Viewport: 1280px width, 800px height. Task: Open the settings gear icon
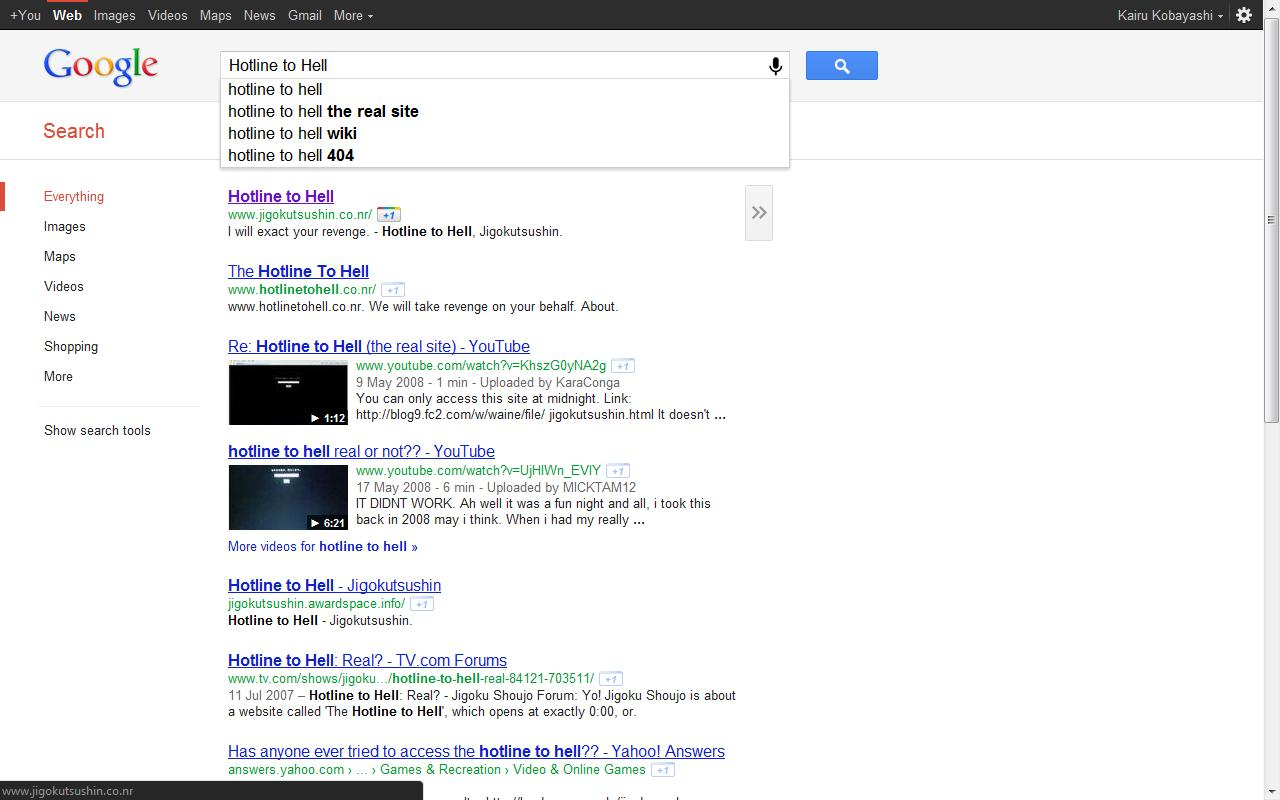[1244, 15]
